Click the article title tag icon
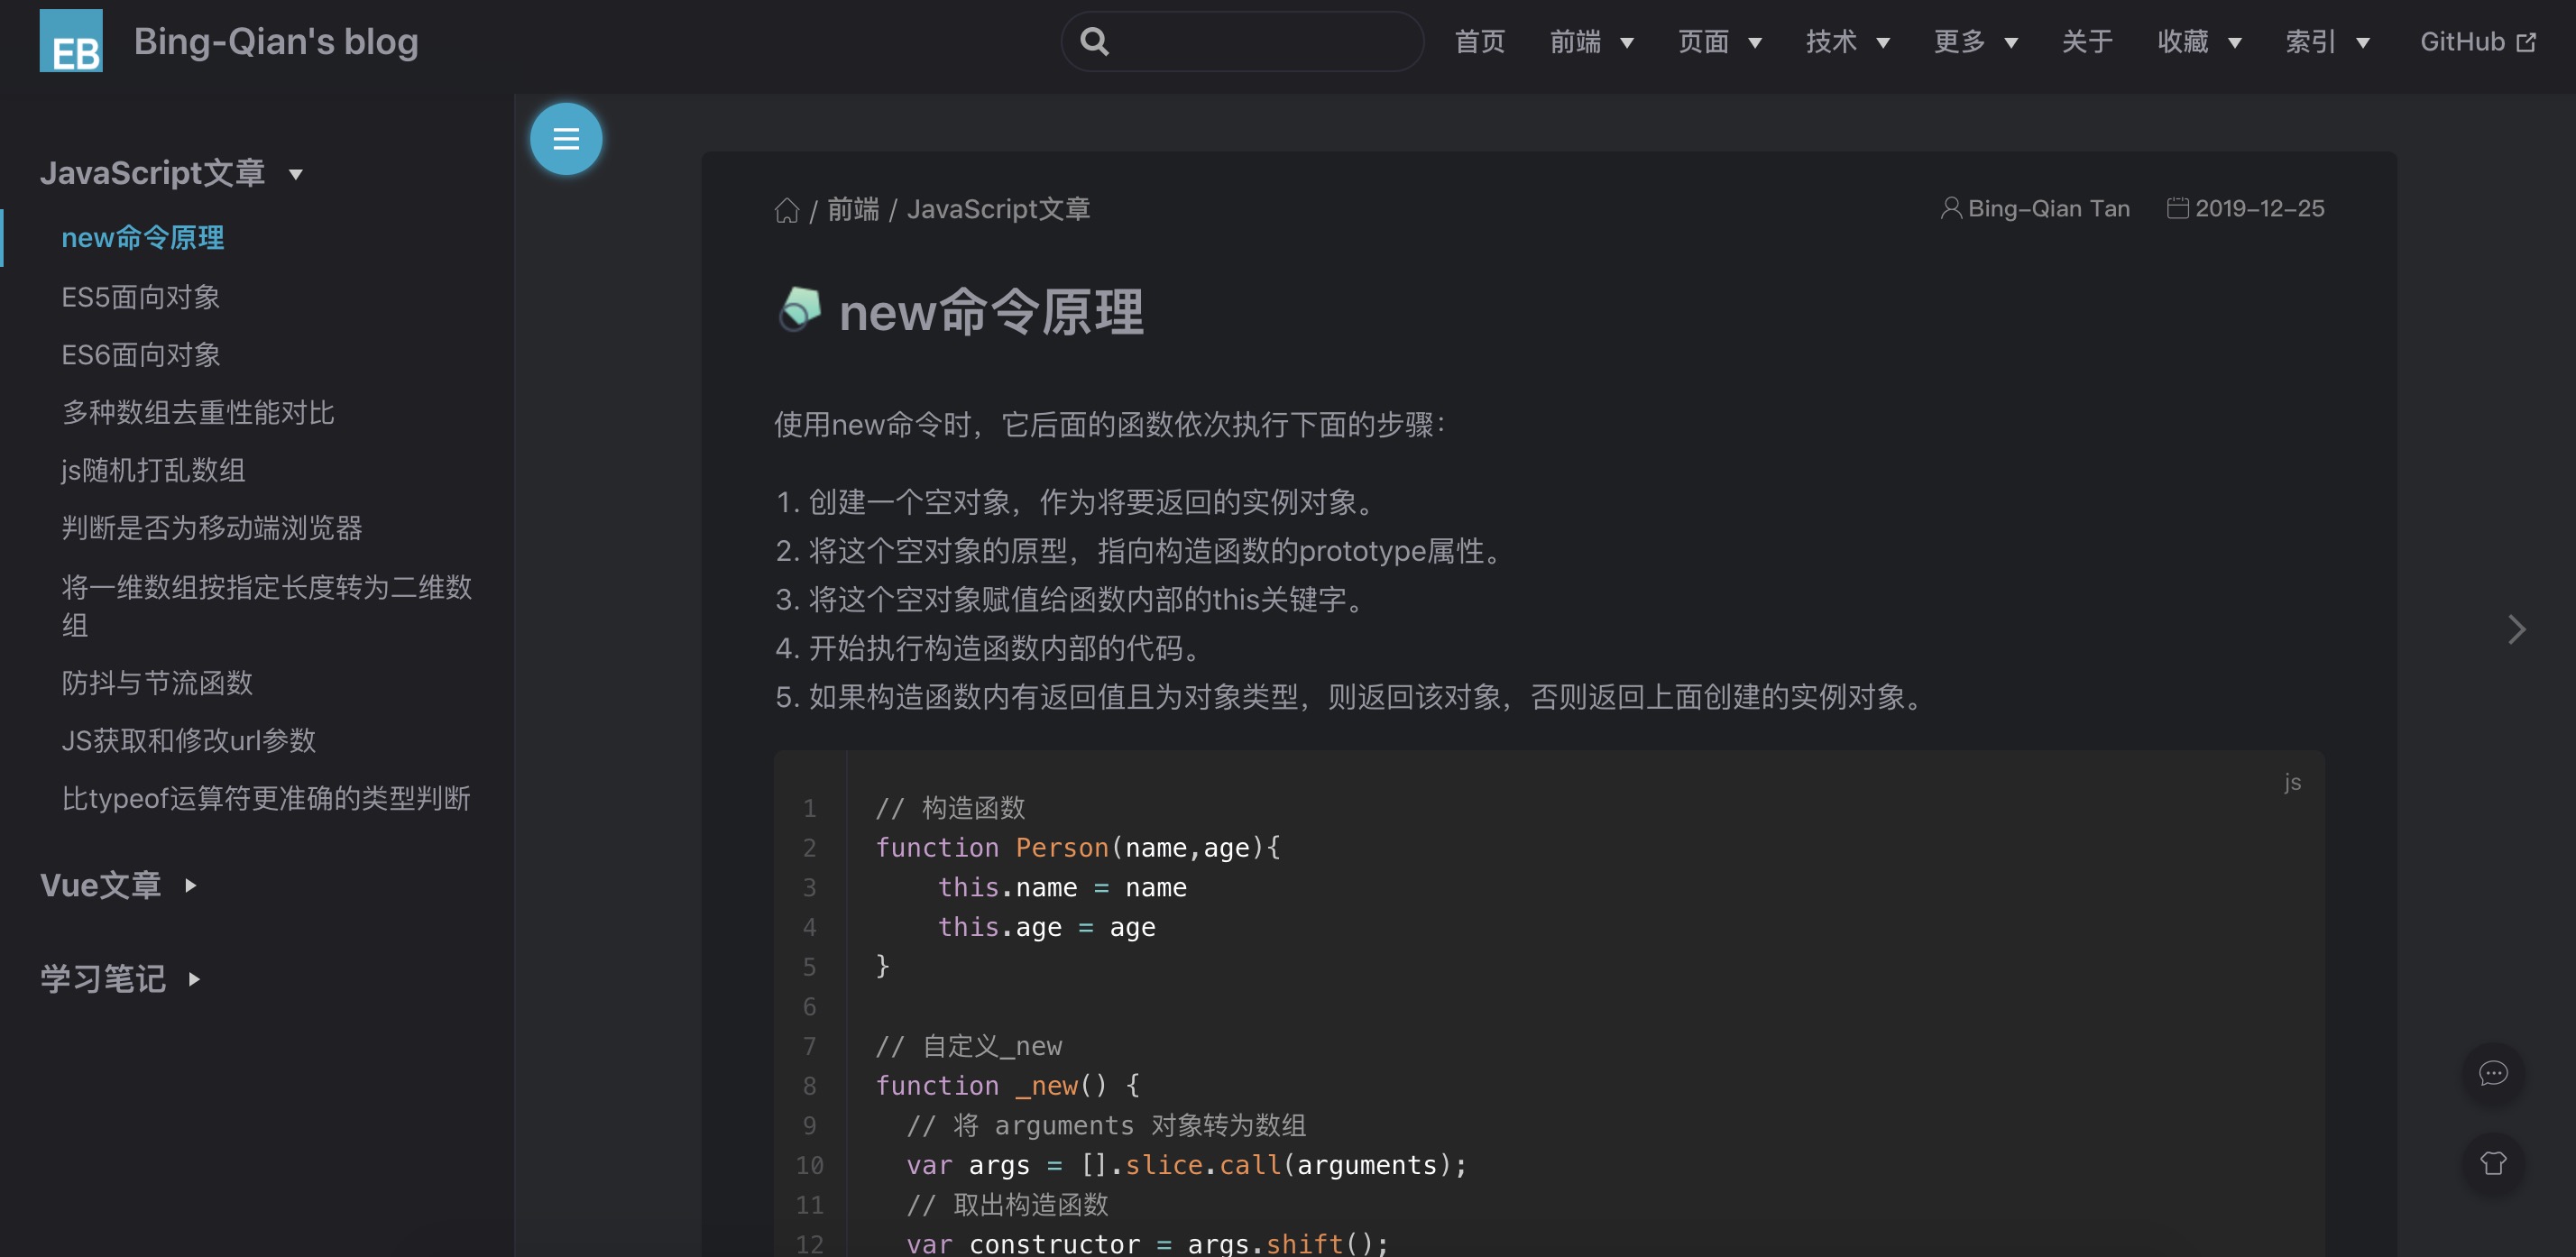The width and height of the screenshot is (2576, 1257). tap(800, 309)
